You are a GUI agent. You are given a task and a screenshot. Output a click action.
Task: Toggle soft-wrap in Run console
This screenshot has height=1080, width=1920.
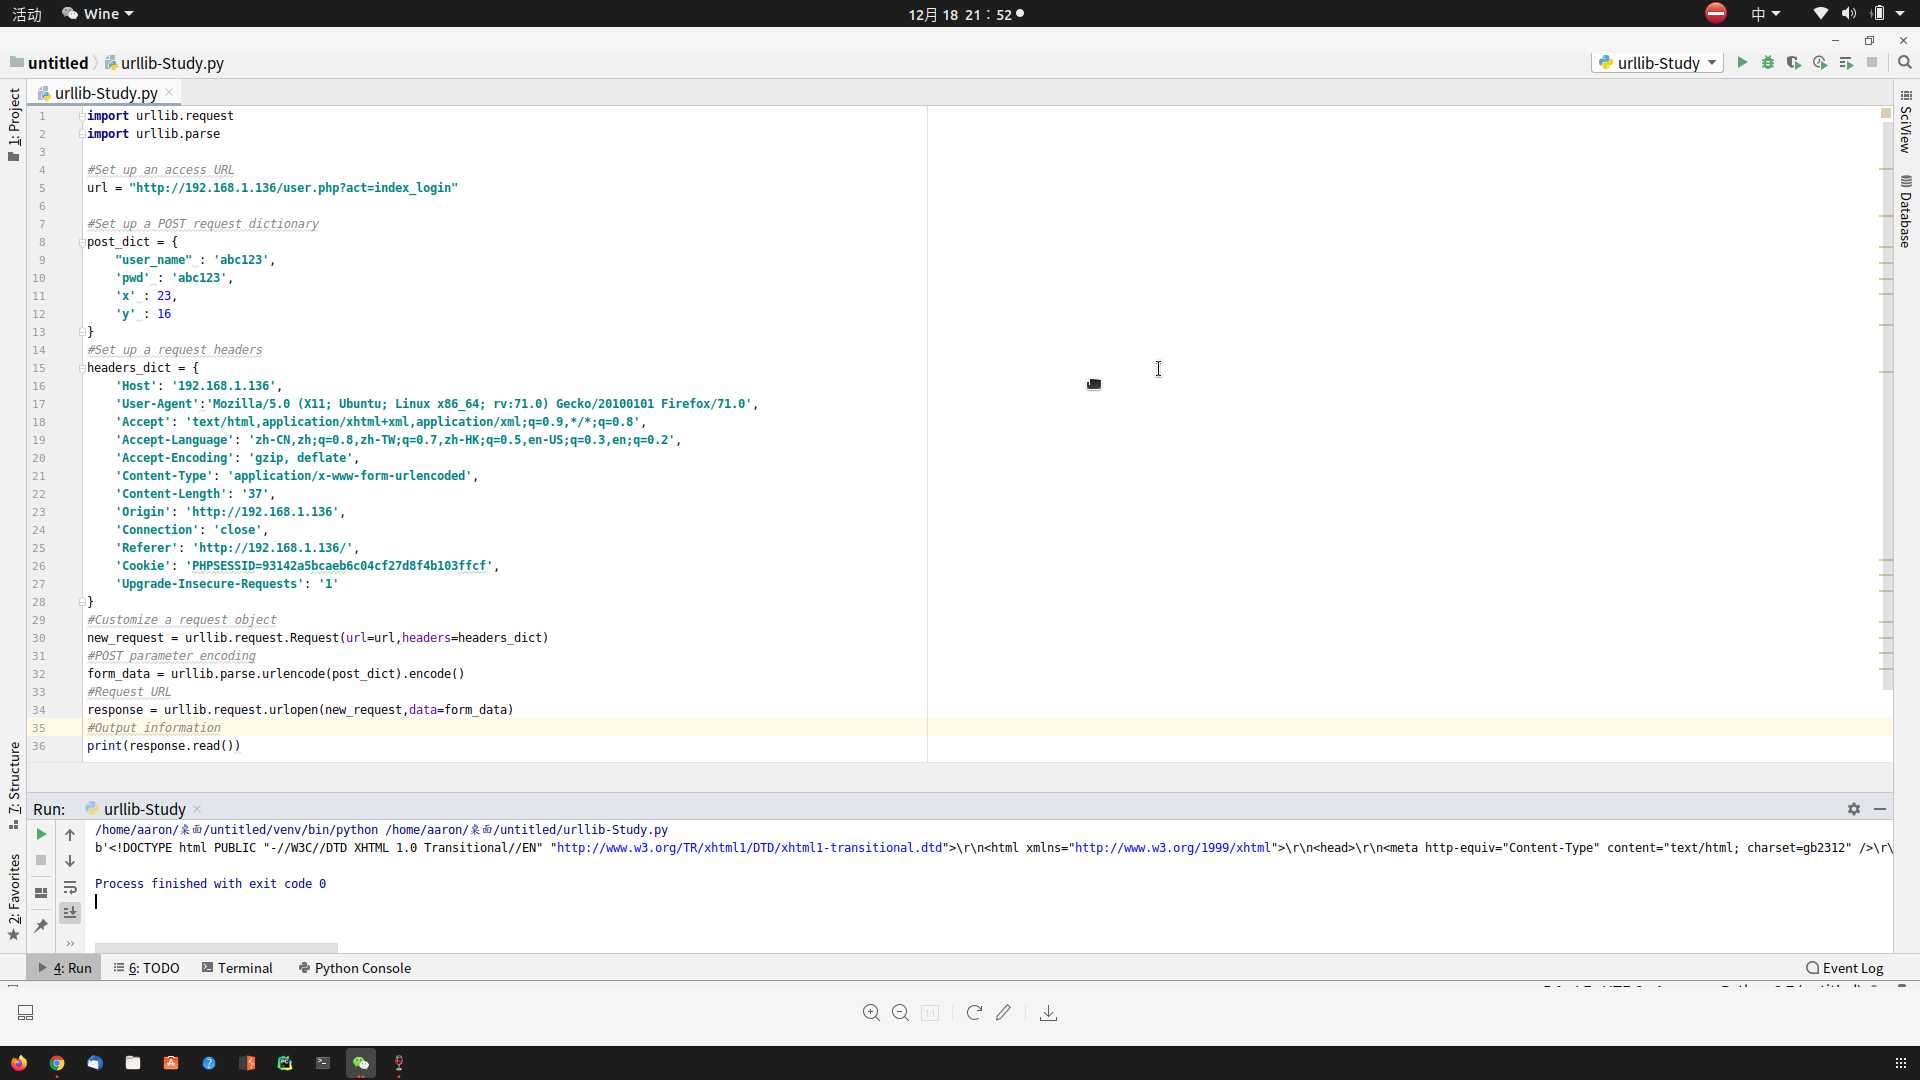(x=70, y=887)
